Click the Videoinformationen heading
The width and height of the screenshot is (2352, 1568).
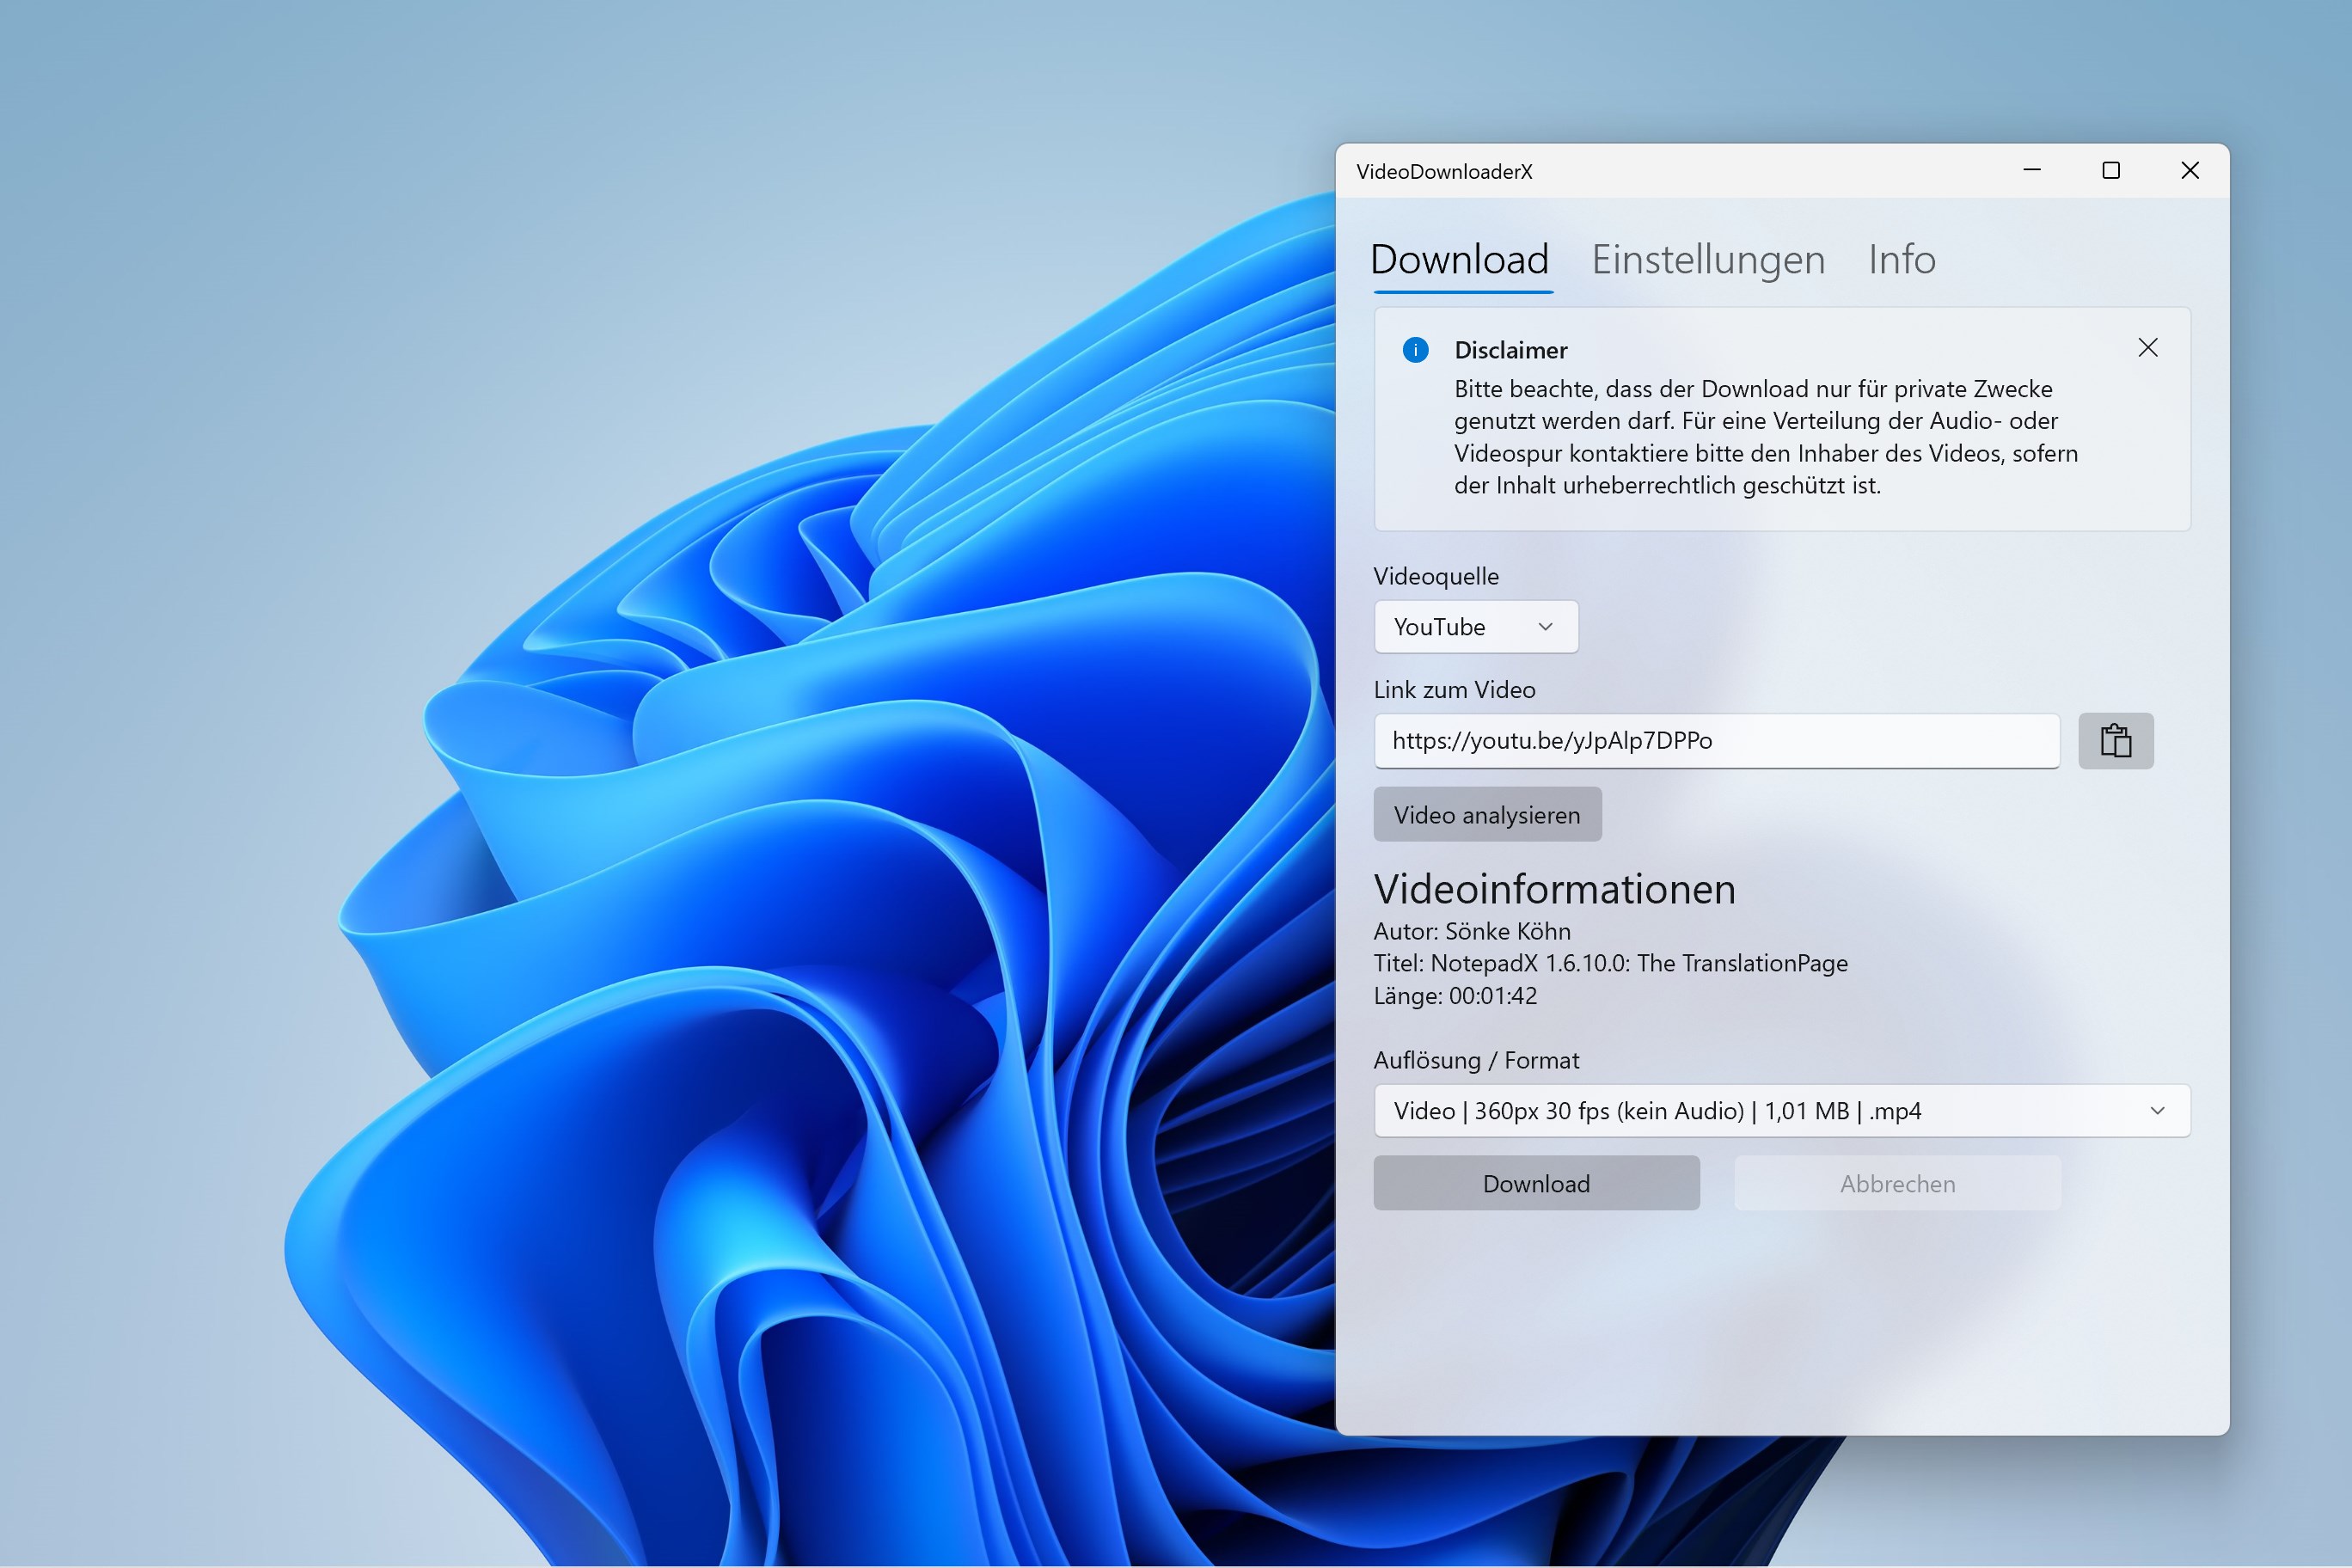tap(1554, 889)
